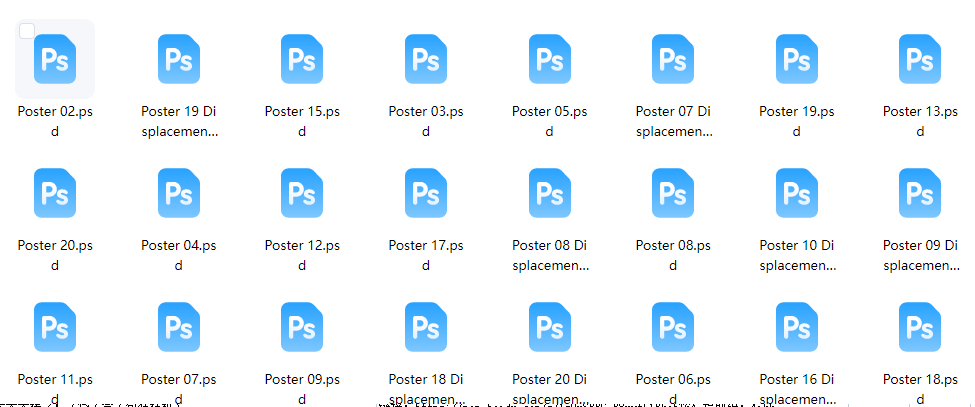Select the Poster 12.psd file icon
The height and width of the screenshot is (407, 975).
pos(302,193)
